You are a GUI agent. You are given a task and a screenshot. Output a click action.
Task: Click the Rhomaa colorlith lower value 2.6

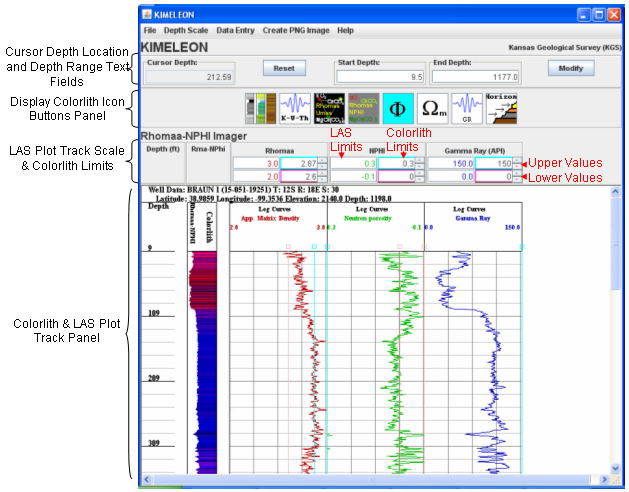click(299, 177)
